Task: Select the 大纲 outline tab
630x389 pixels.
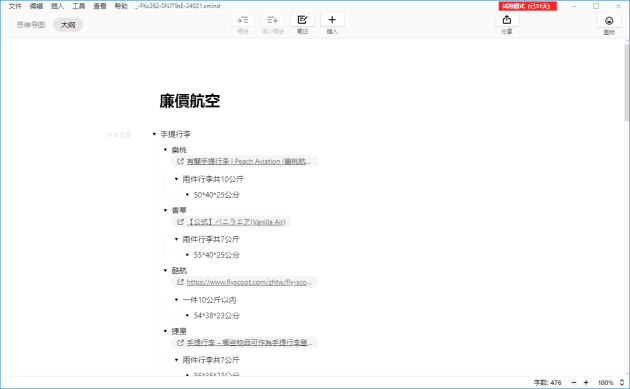Action: pos(68,25)
